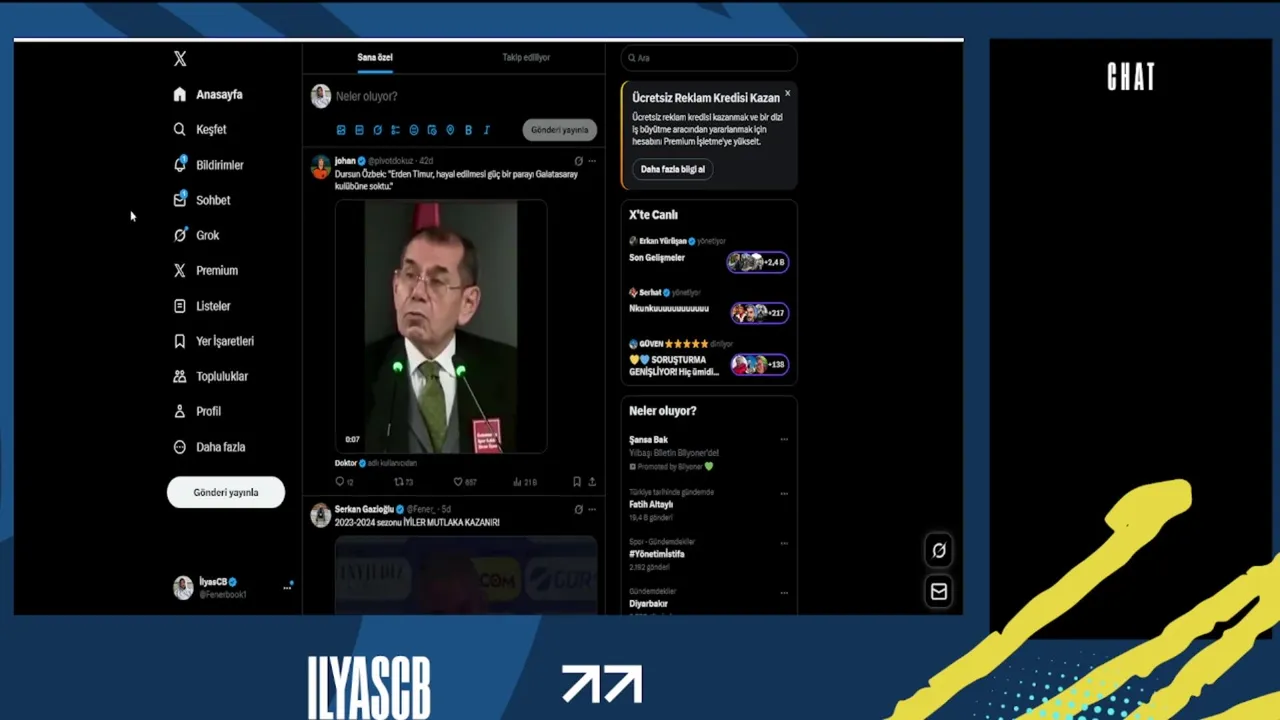Click the Ara search box
This screenshot has width=1280, height=720.
pyautogui.click(x=709, y=58)
